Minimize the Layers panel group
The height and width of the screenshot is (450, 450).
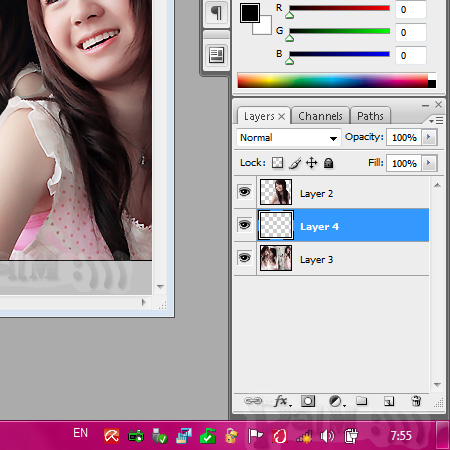click(x=425, y=105)
